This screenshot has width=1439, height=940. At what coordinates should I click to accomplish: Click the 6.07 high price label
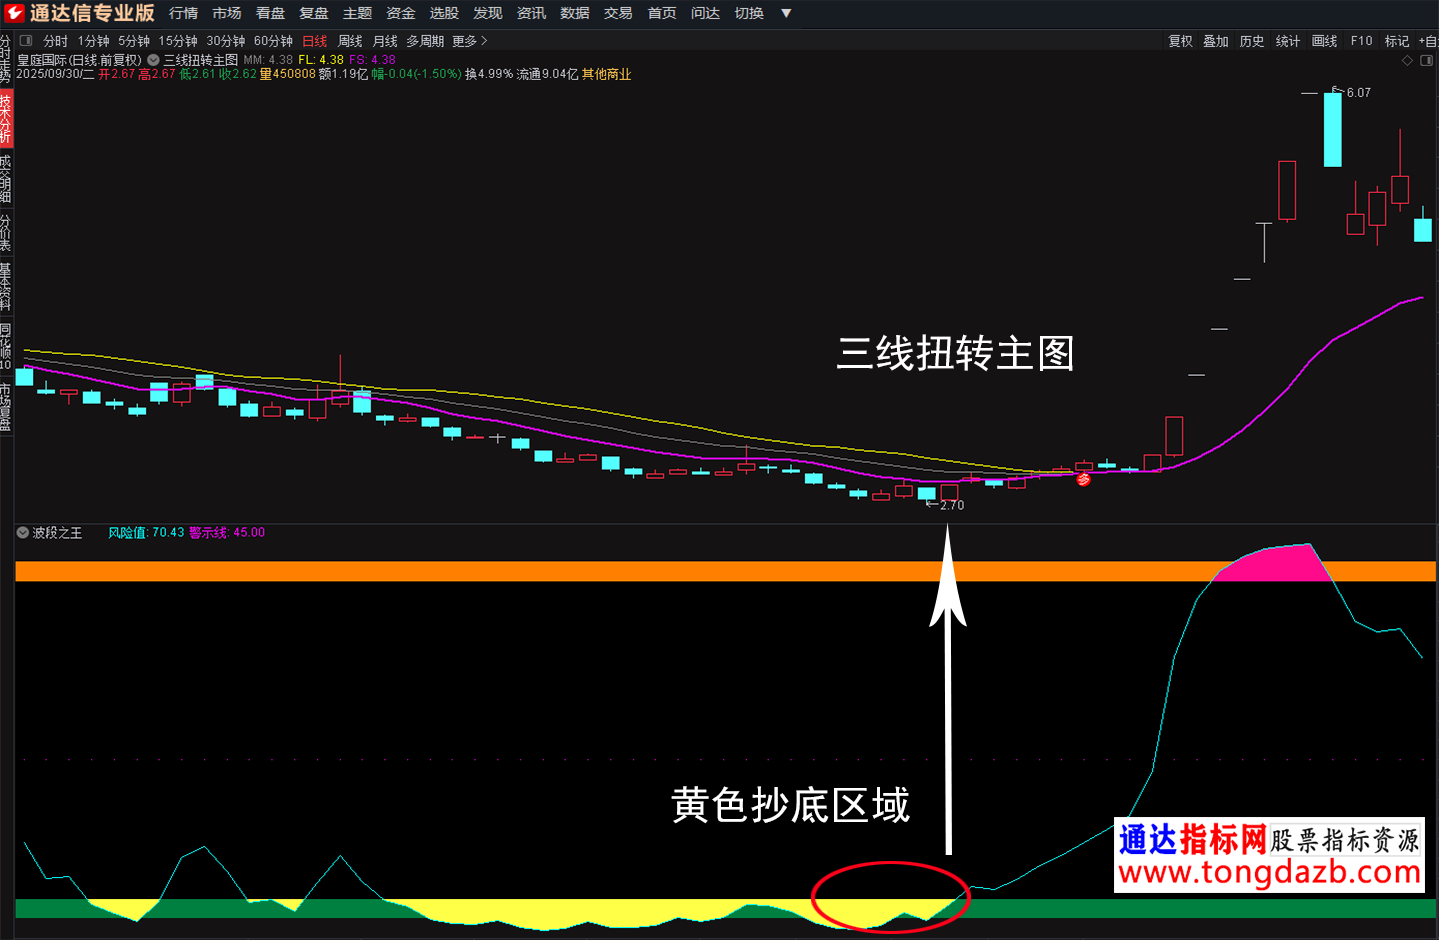click(1358, 93)
